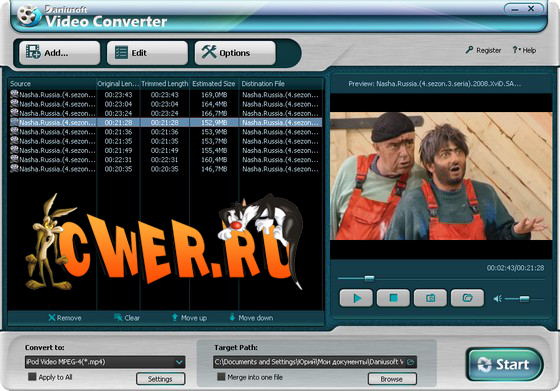Minimize the Video Converter window
Image resolution: width=560 pixels, height=391 pixels.
pyautogui.click(x=515, y=9)
